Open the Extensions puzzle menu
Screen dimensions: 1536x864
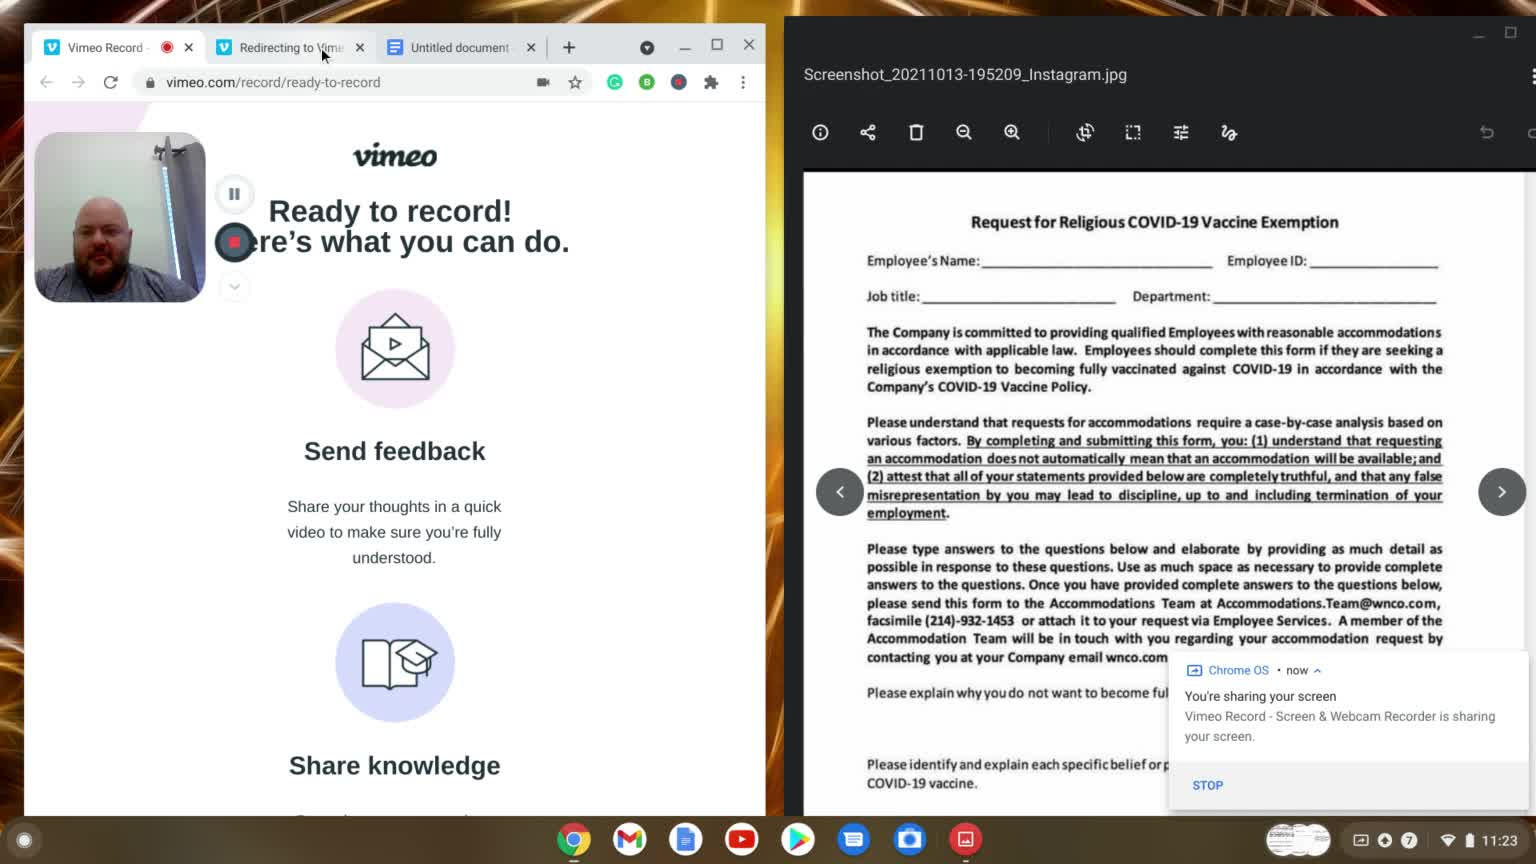coord(711,82)
